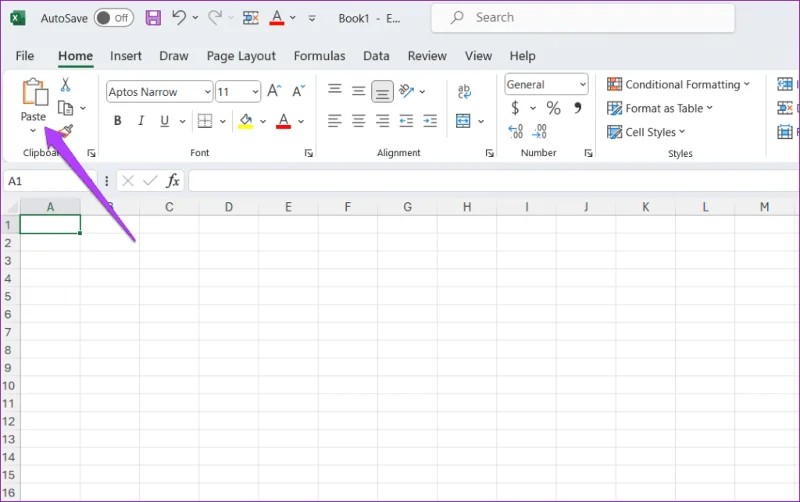Image resolution: width=800 pixels, height=502 pixels.
Task: Apply Comma Style format
Action: (x=578, y=108)
